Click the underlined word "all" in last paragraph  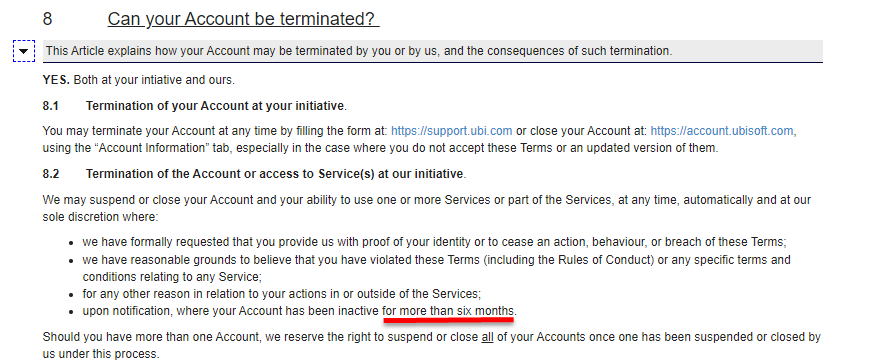coord(487,337)
